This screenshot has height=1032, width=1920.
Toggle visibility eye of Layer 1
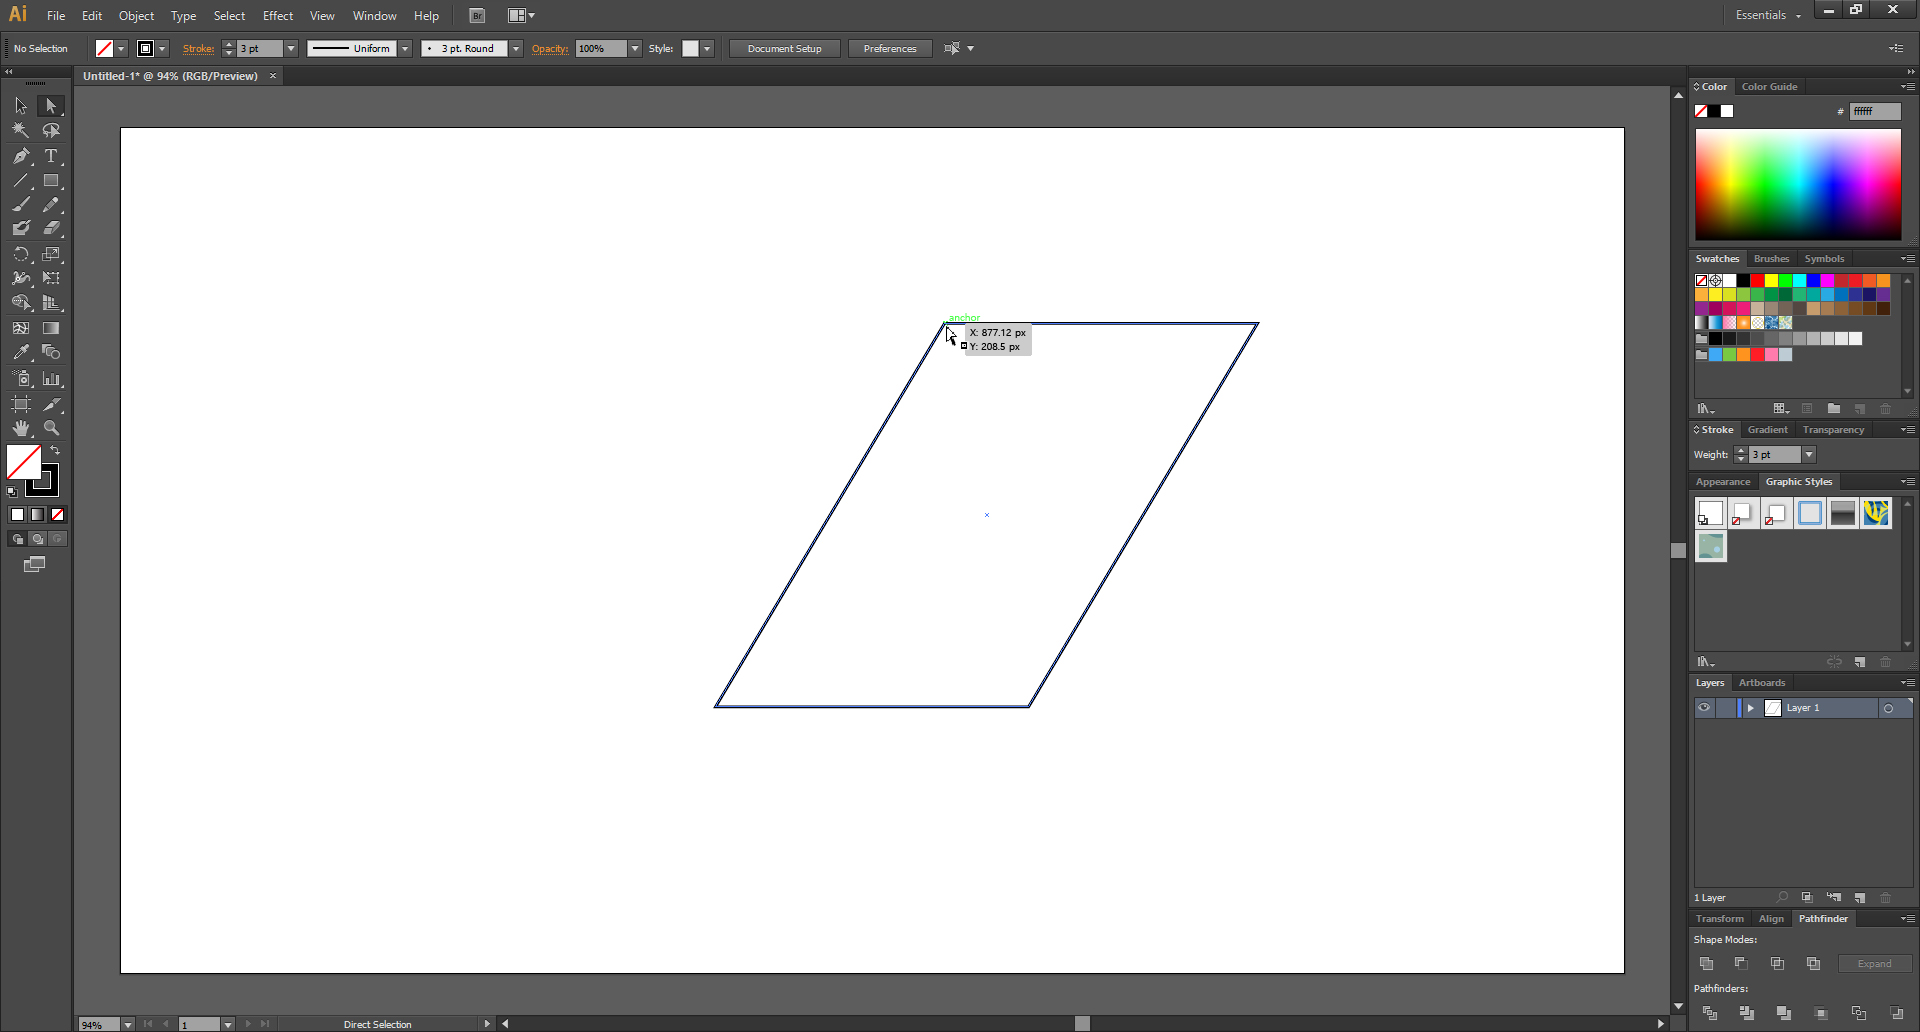tap(1704, 708)
